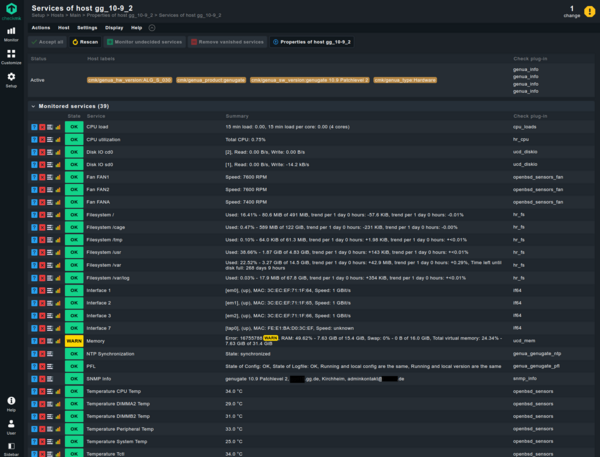600x457 pixels.
Task: Open the User menu icon
Action: (x=11, y=424)
